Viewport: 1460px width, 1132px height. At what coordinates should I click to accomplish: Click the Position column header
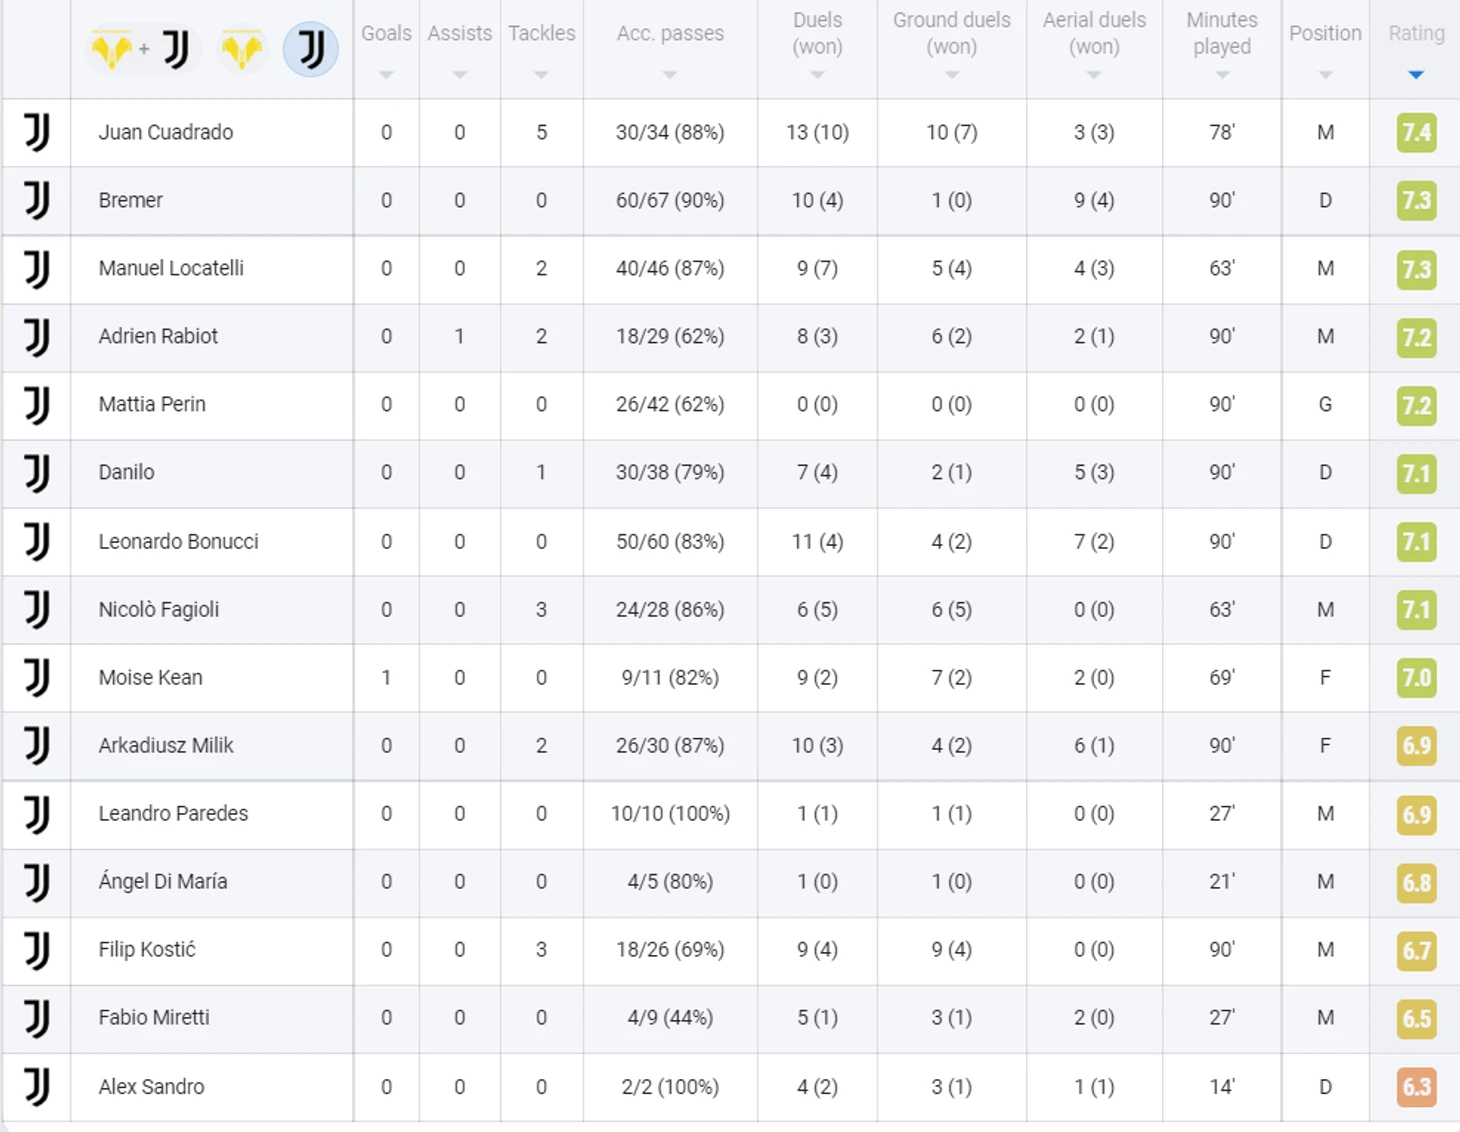tap(1325, 33)
